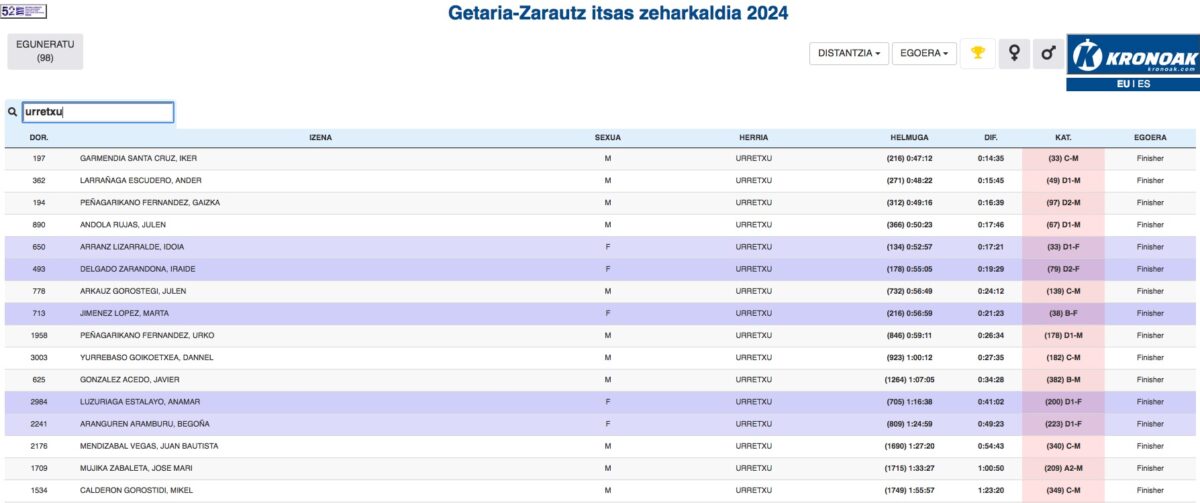This screenshot has width=1200, height=503.
Task: Click the search field containing urretxu
Action: click(97, 113)
